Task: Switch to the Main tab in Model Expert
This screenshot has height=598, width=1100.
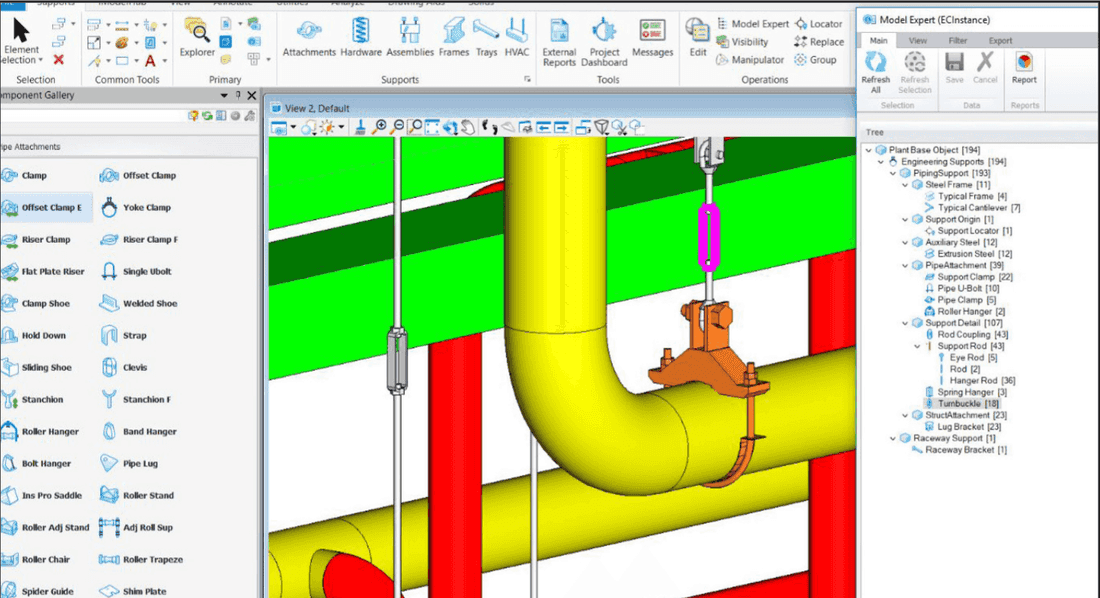Action: point(878,41)
